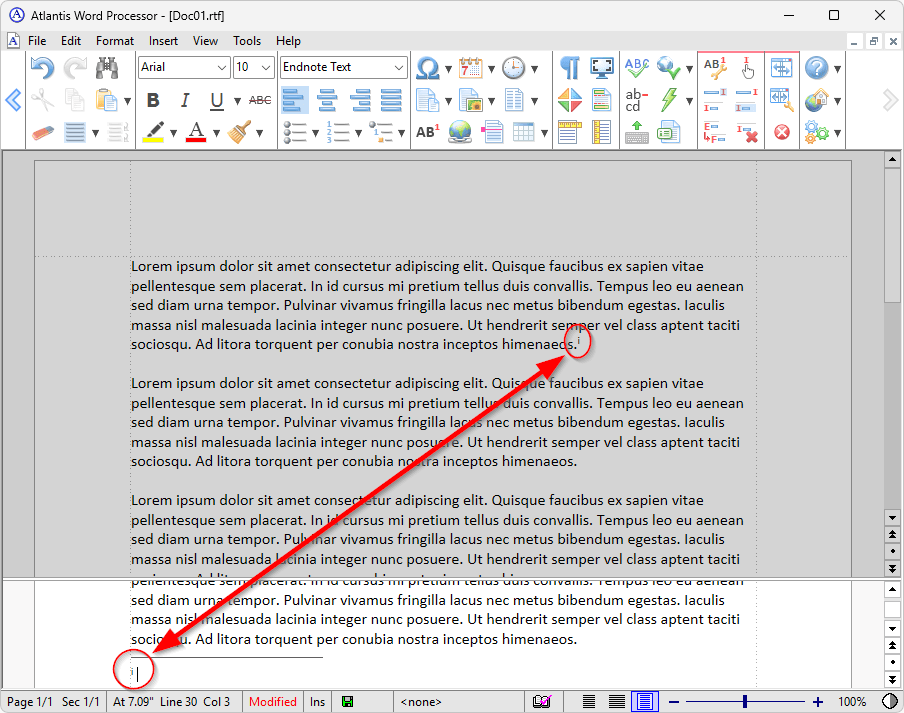This screenshot has width=904, height=713.
Task: Click the green floppy disk save icon in status bar
Action: (348, 701)
